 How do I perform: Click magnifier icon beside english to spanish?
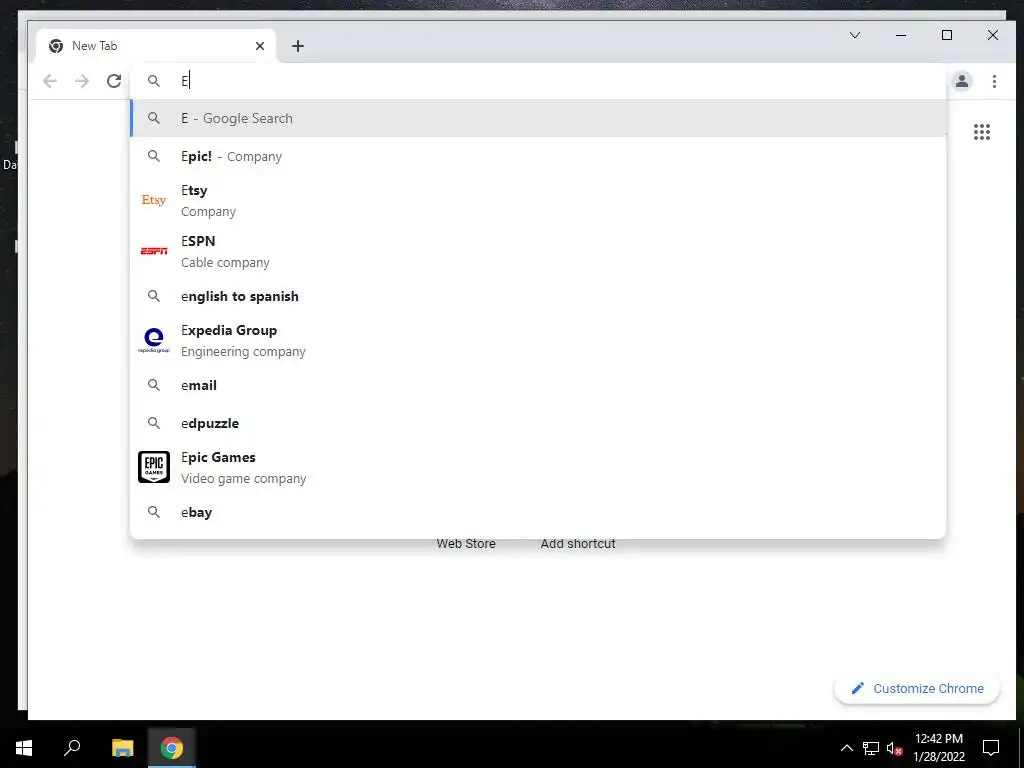tap(153, 296)
